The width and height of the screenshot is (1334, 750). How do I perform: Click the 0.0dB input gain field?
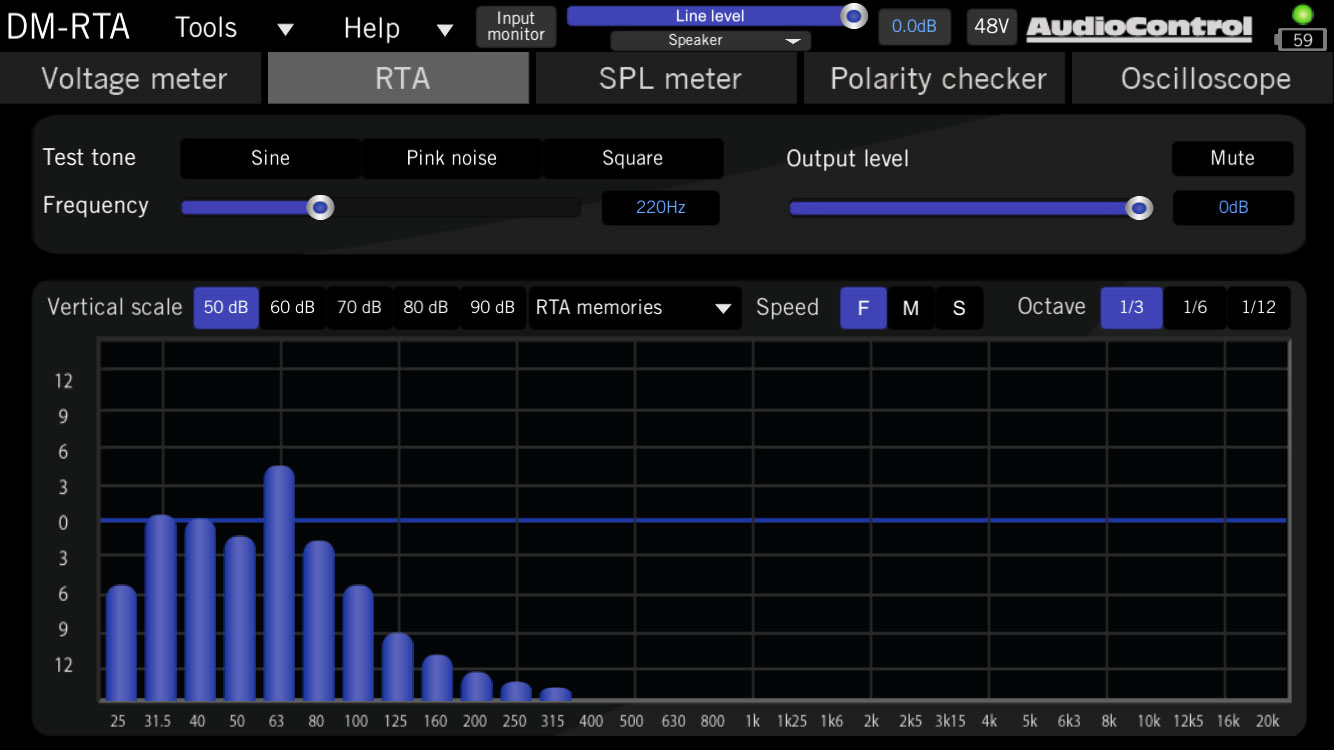[x=914, y=26]
